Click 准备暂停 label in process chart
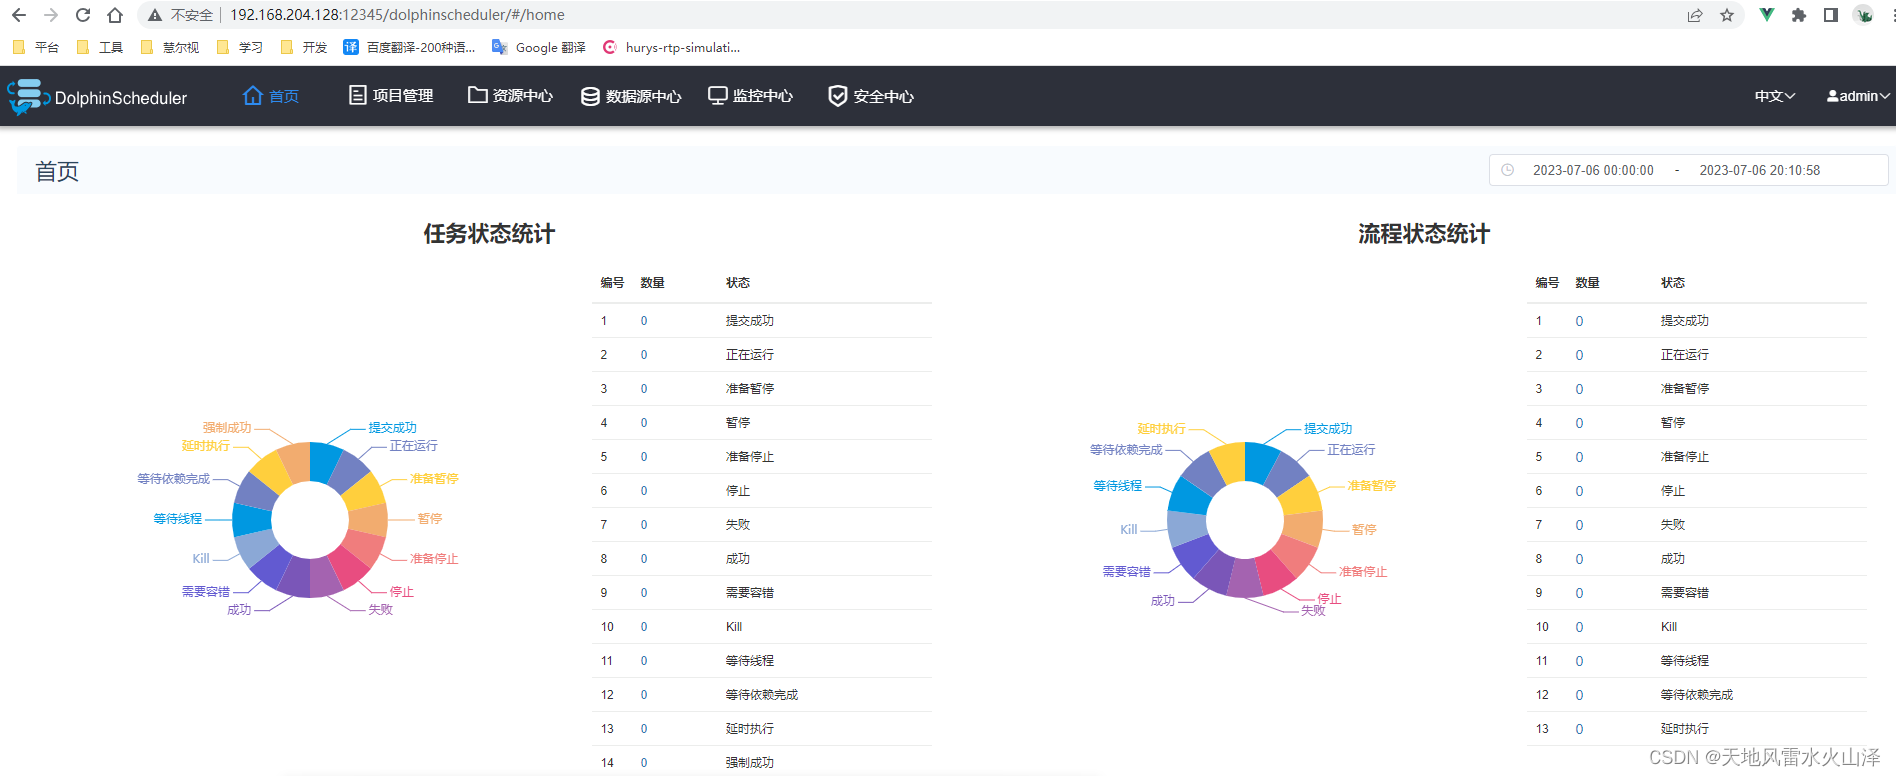Screen dimensions: 1896x776 click(1371, 486)
